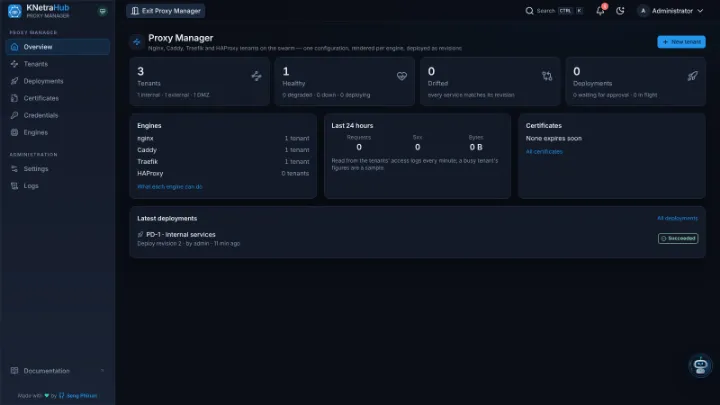The image size is (720, 405).
Task: Click the rocket icon beside PD-1 deployment
Action: coord(141,235)
